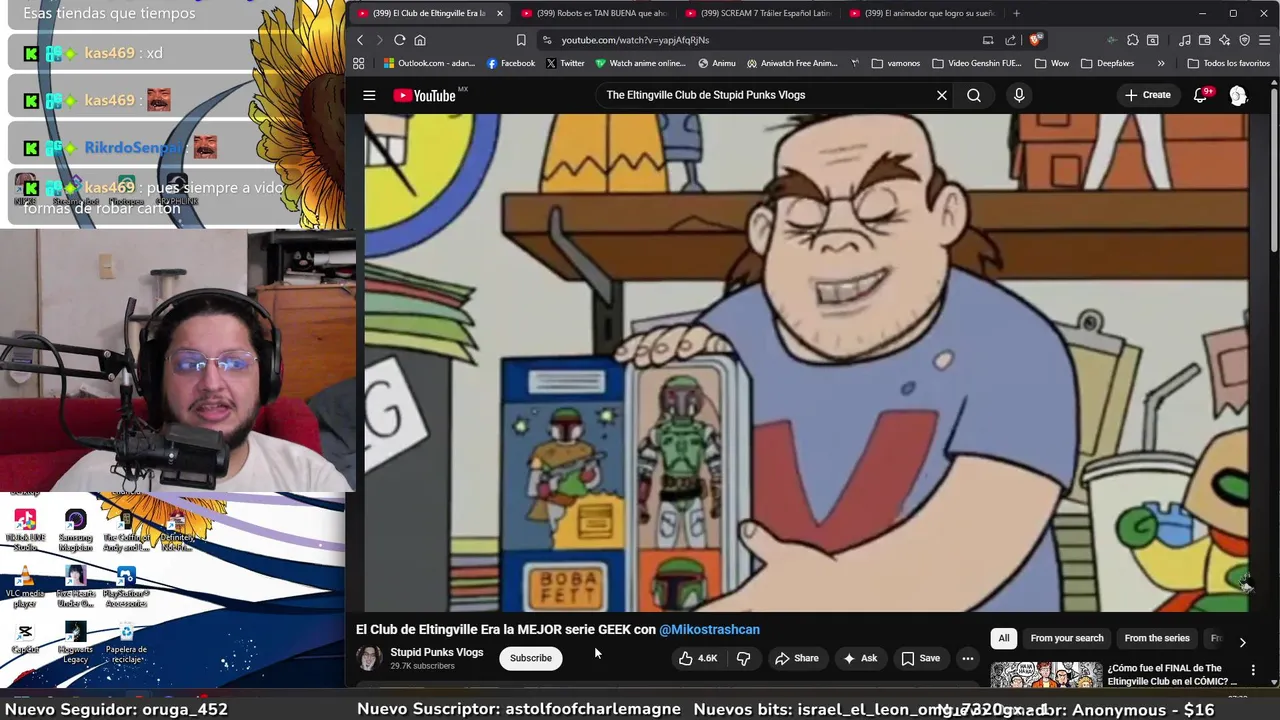
Task: Open the browser extensions puzzle icon
Action: click(x=1132, y=40)
